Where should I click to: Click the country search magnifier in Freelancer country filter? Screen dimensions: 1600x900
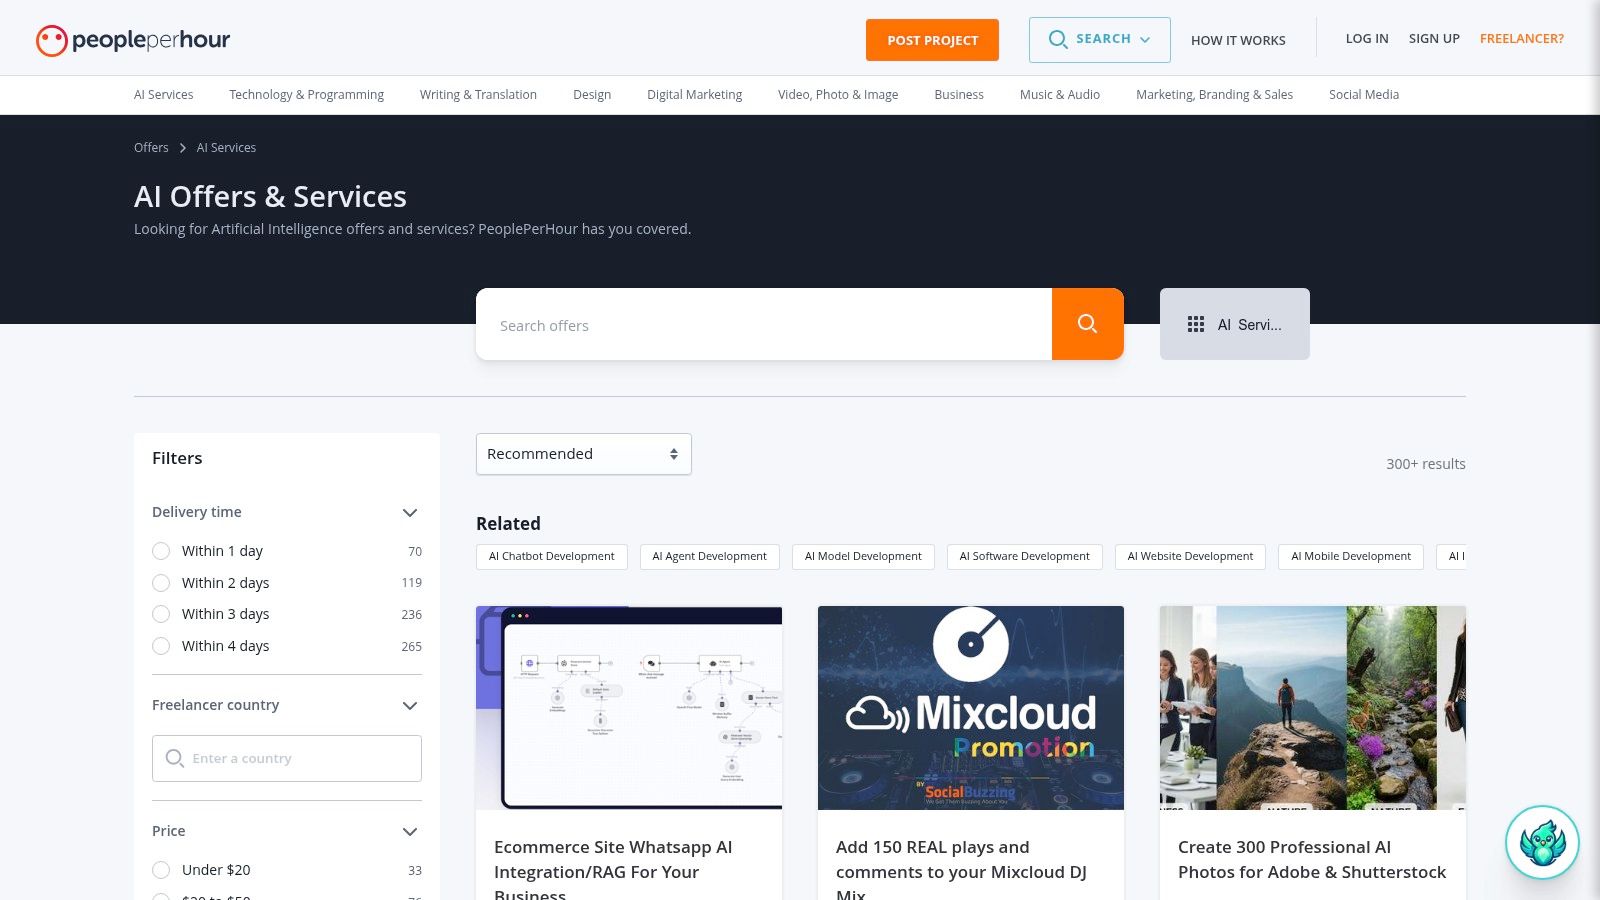pyautogui.click(x=173, y=758)
